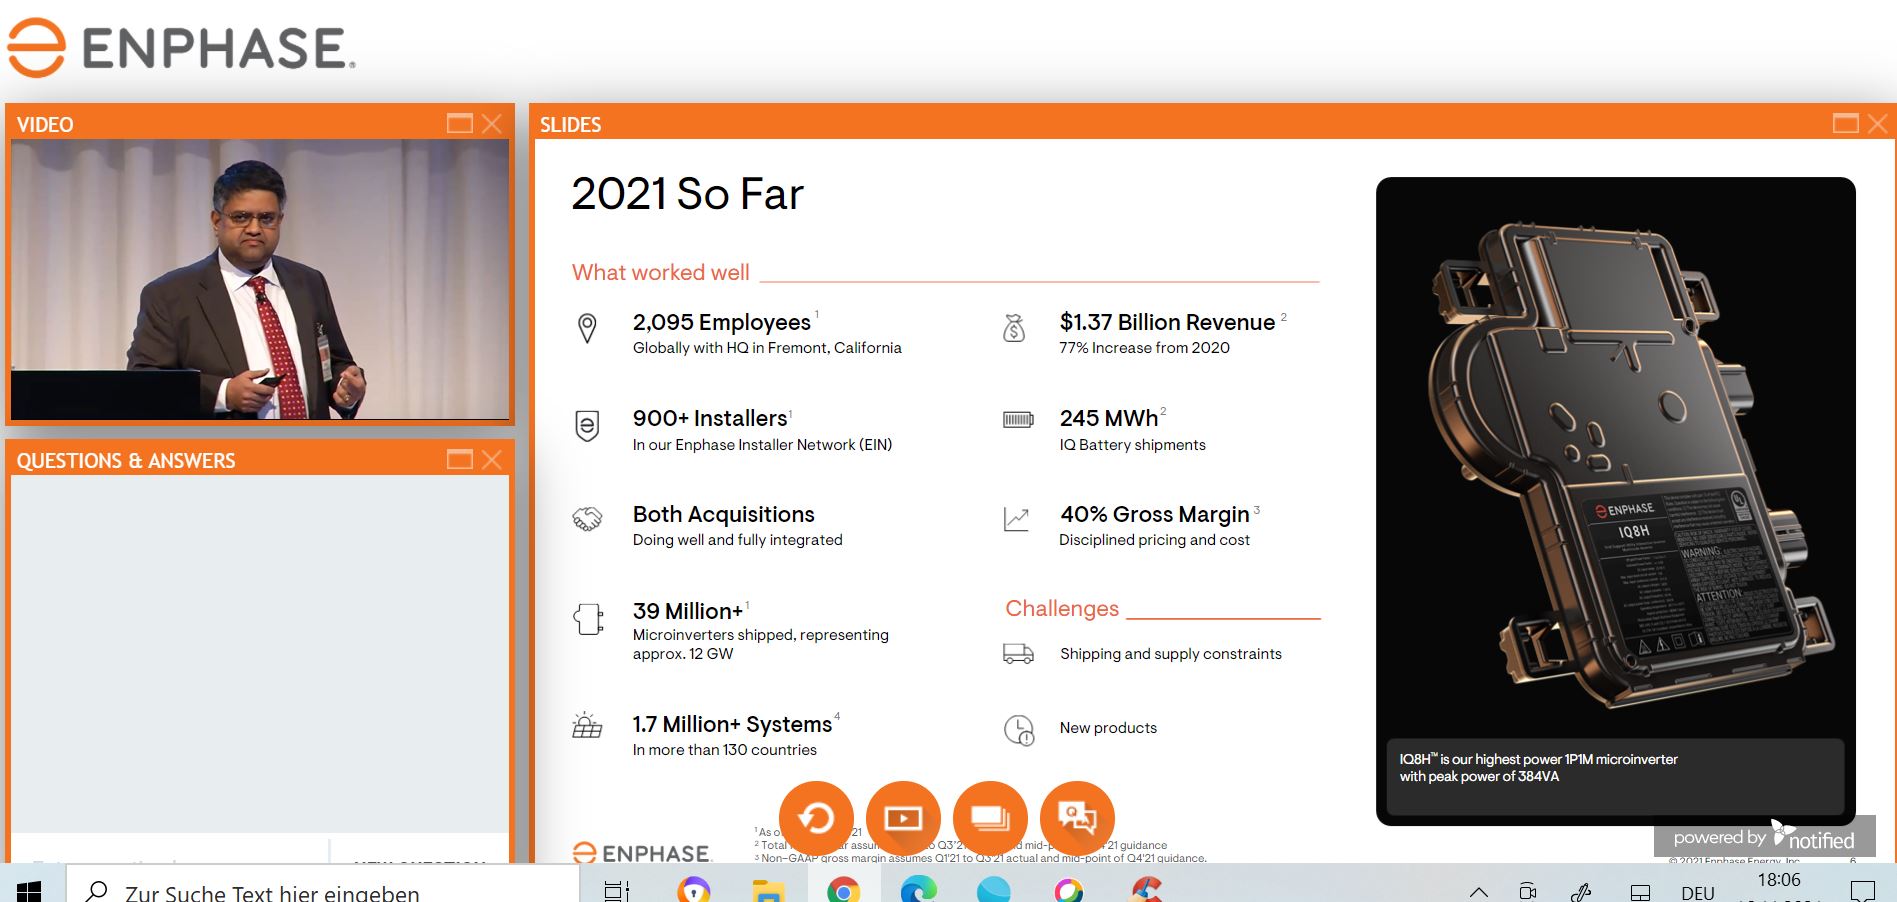This screenshot has width=1897, height=902.
Task: Click the IQ8H microinverter product image
Action: [1615, 460]
